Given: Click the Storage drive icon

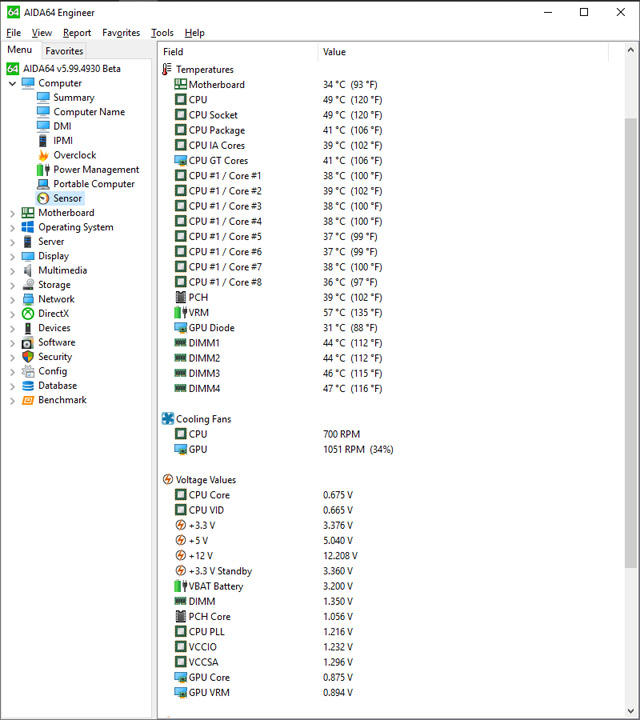Looking at the screenshot, I should click(x=28, y=285).
